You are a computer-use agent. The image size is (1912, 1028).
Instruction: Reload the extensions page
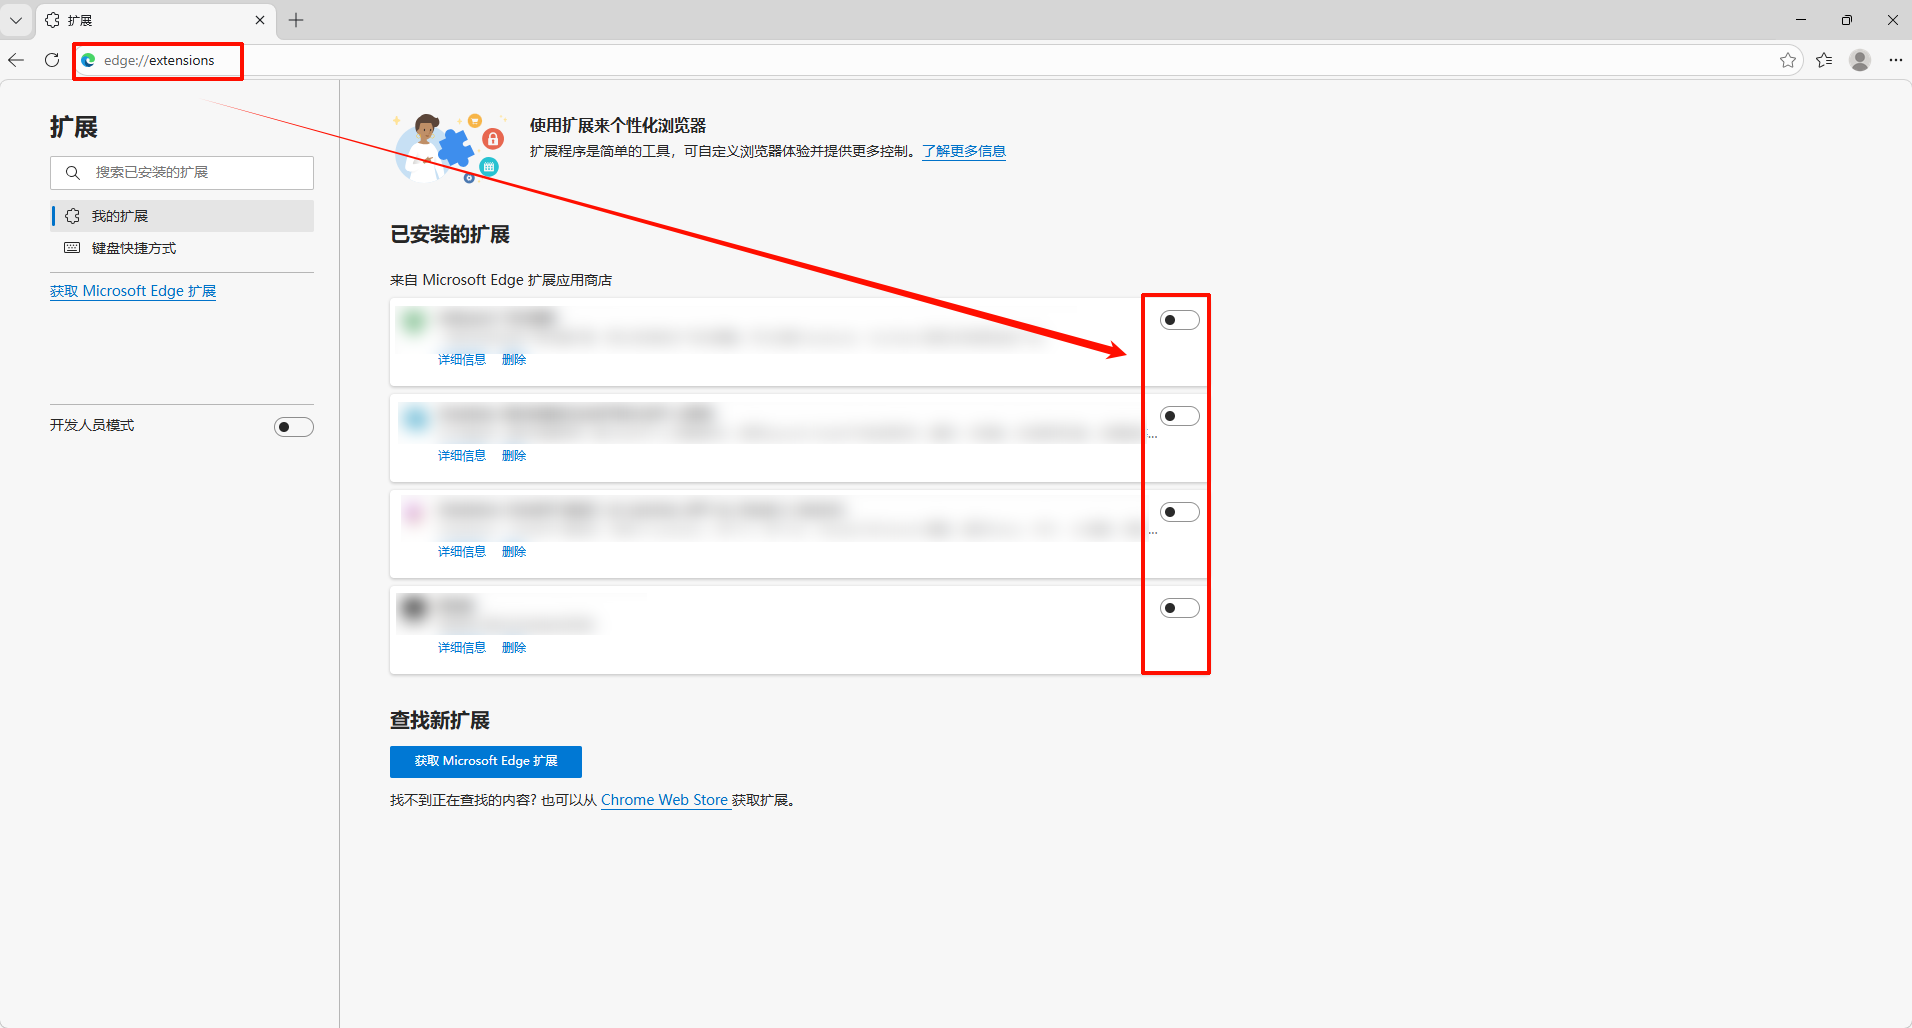click(x=52, y=60)
